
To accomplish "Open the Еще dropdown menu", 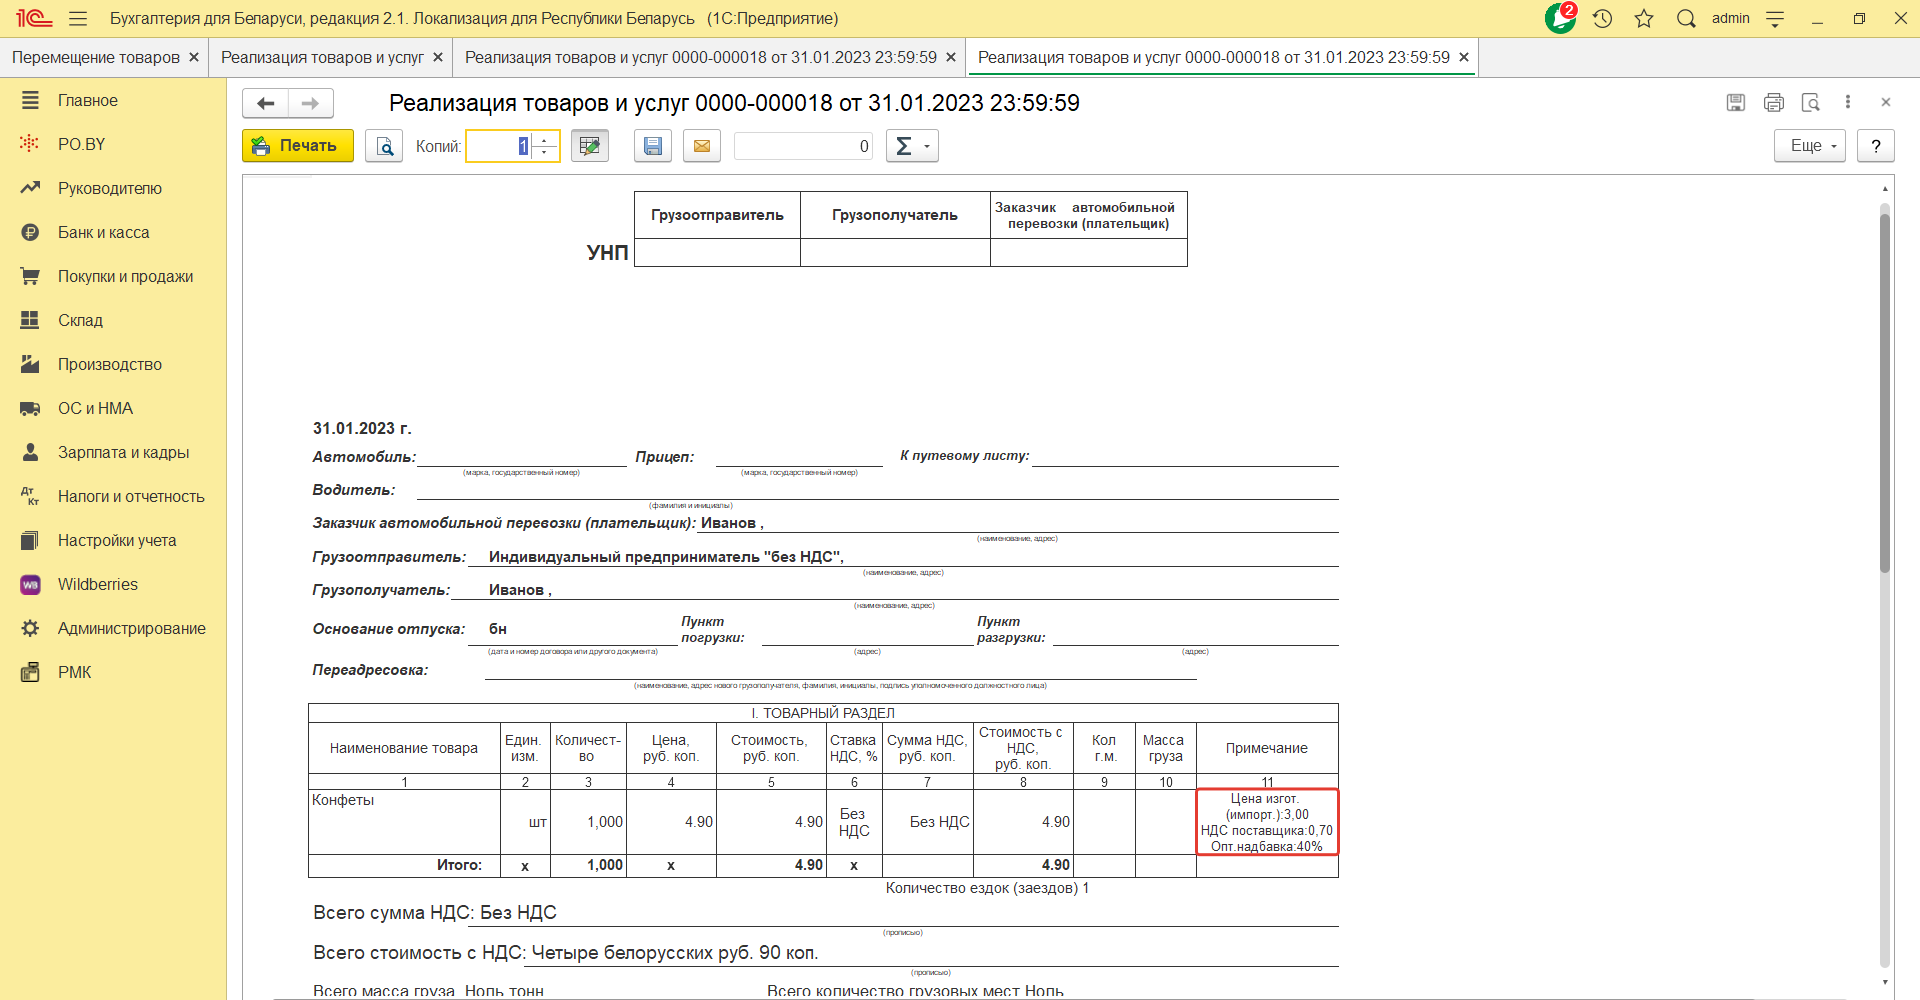I will (1810, 146).
